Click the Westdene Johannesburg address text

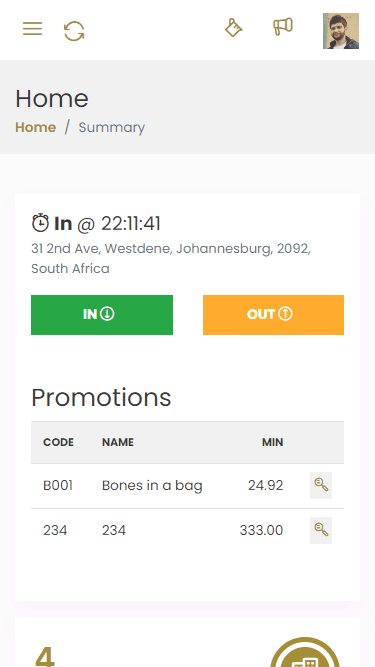[171, 258]
